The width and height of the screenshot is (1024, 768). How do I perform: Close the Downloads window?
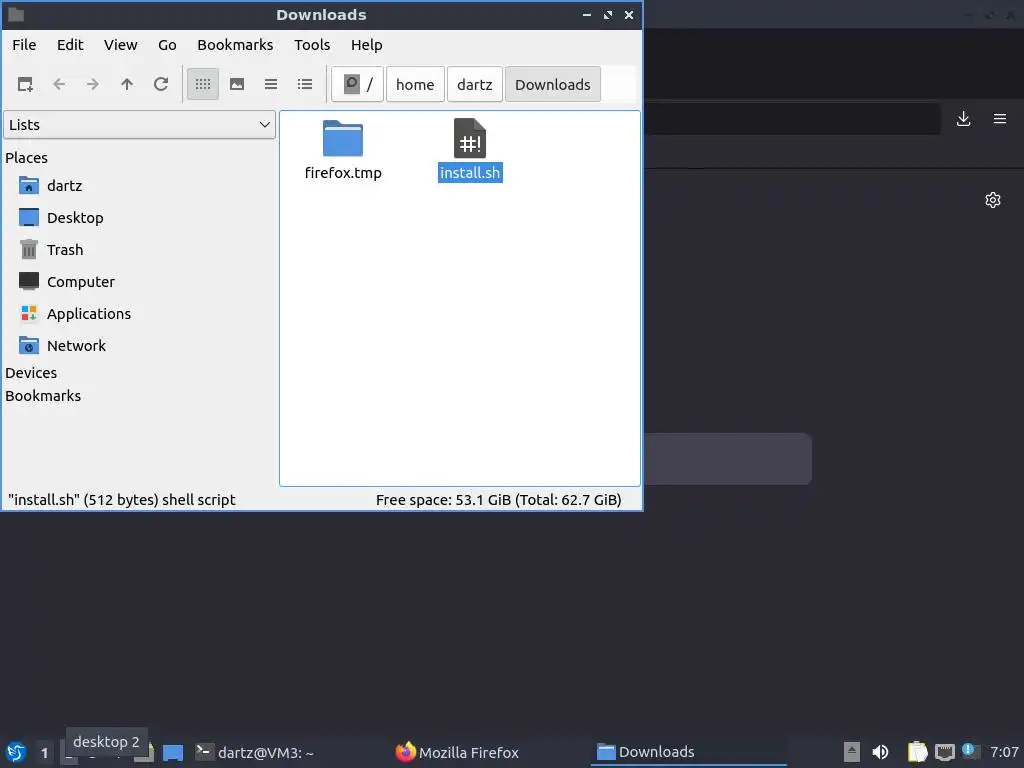tap(629, 14)
